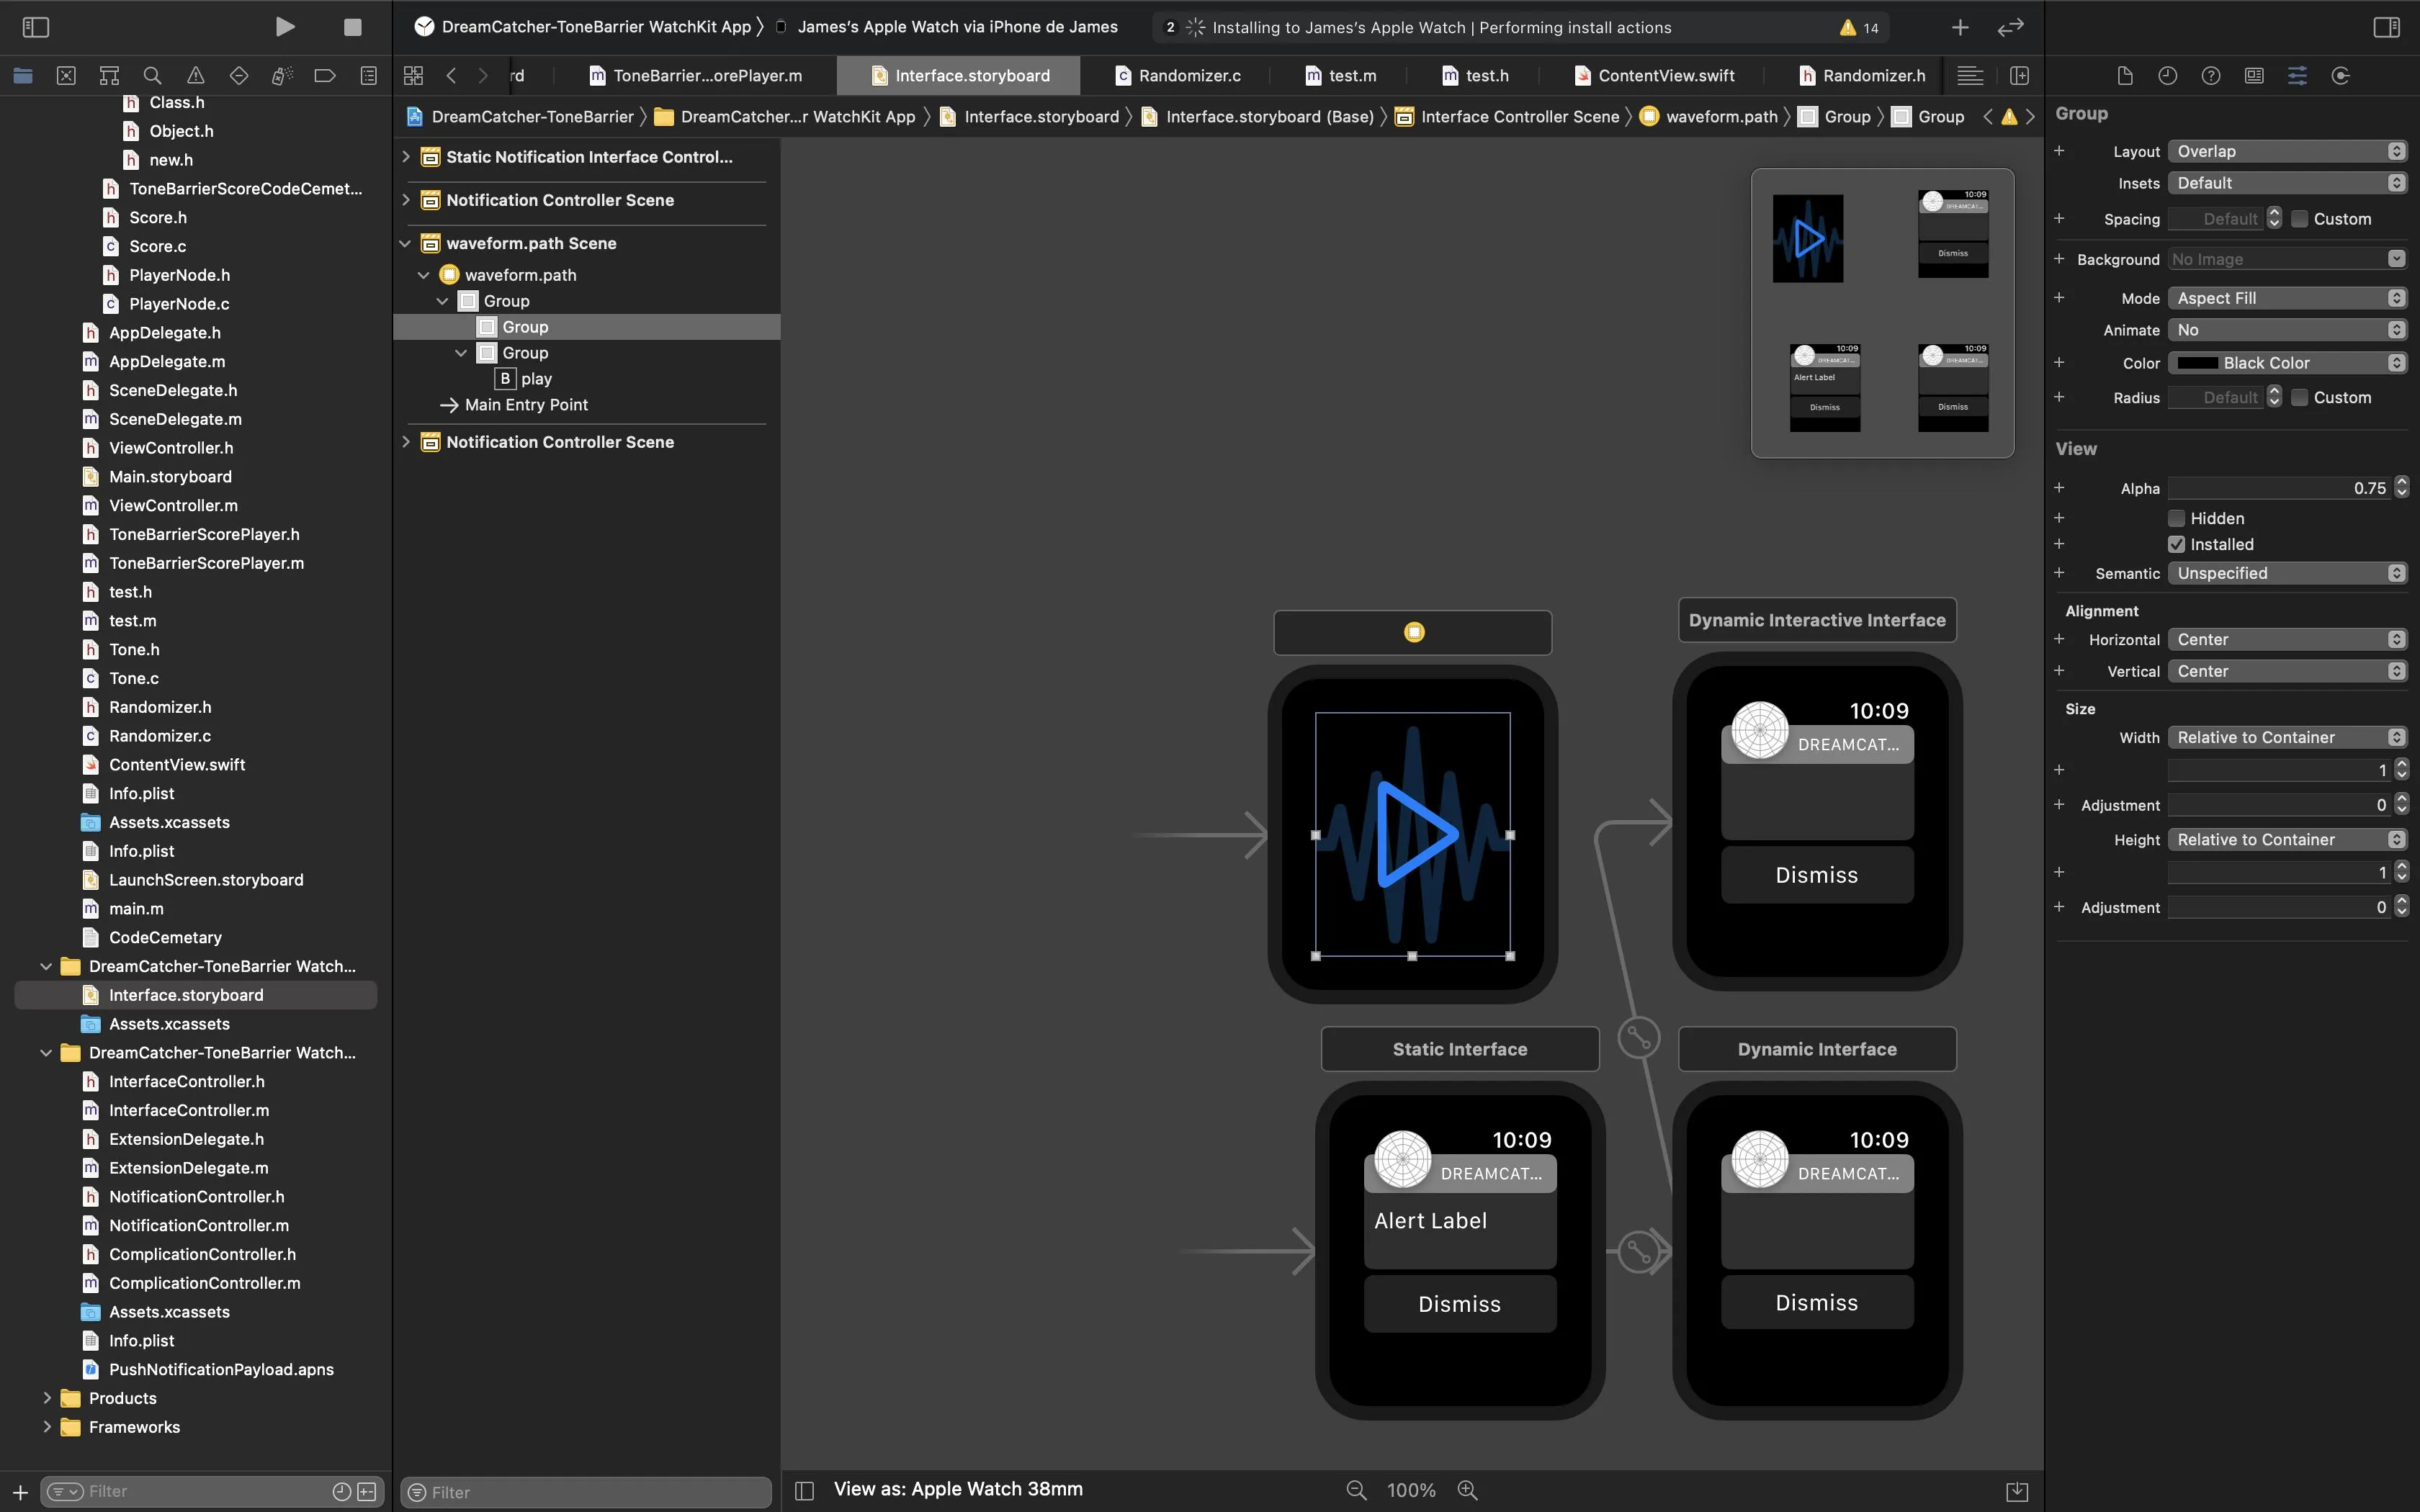Collapse the waveform.path Scene disclosure triangle

tap(406, 243)
